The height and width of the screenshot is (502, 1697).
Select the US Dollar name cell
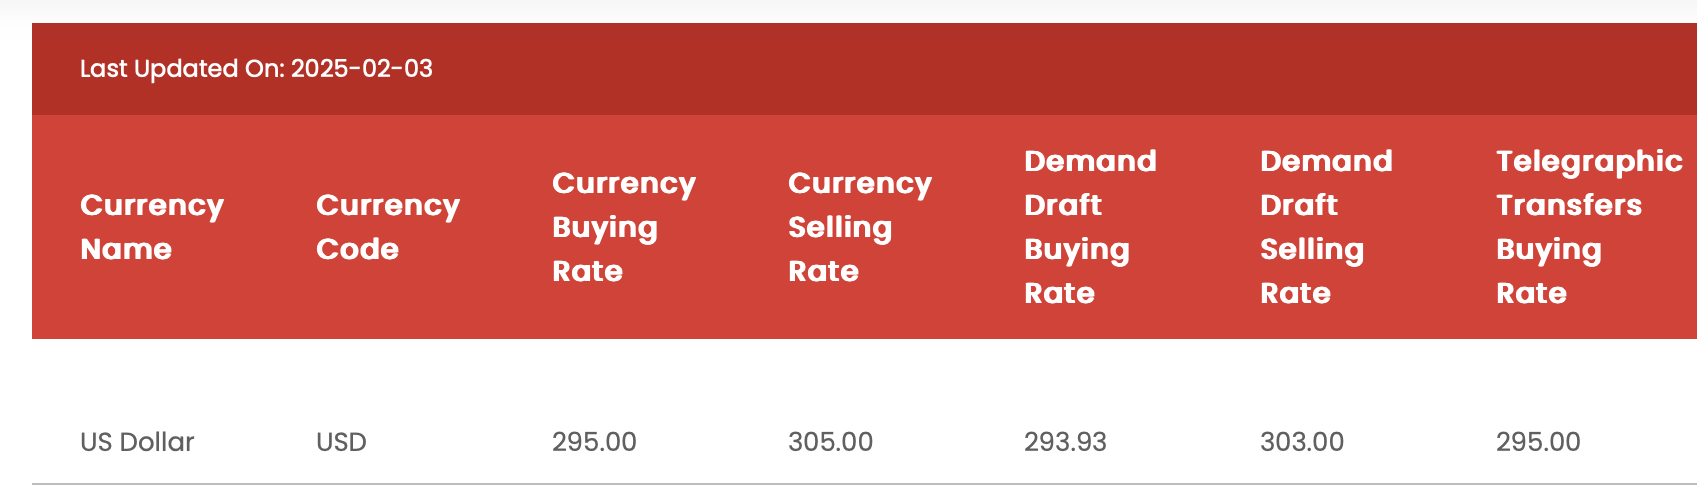(137, 442)
